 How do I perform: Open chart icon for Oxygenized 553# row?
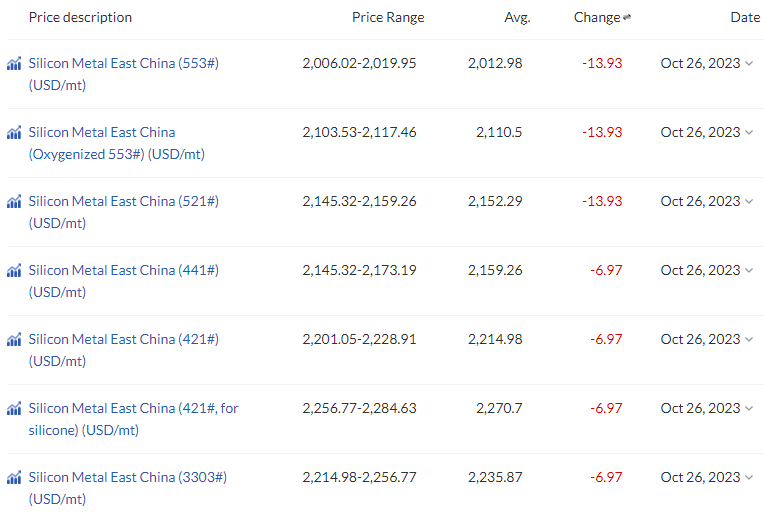(14, 133)
